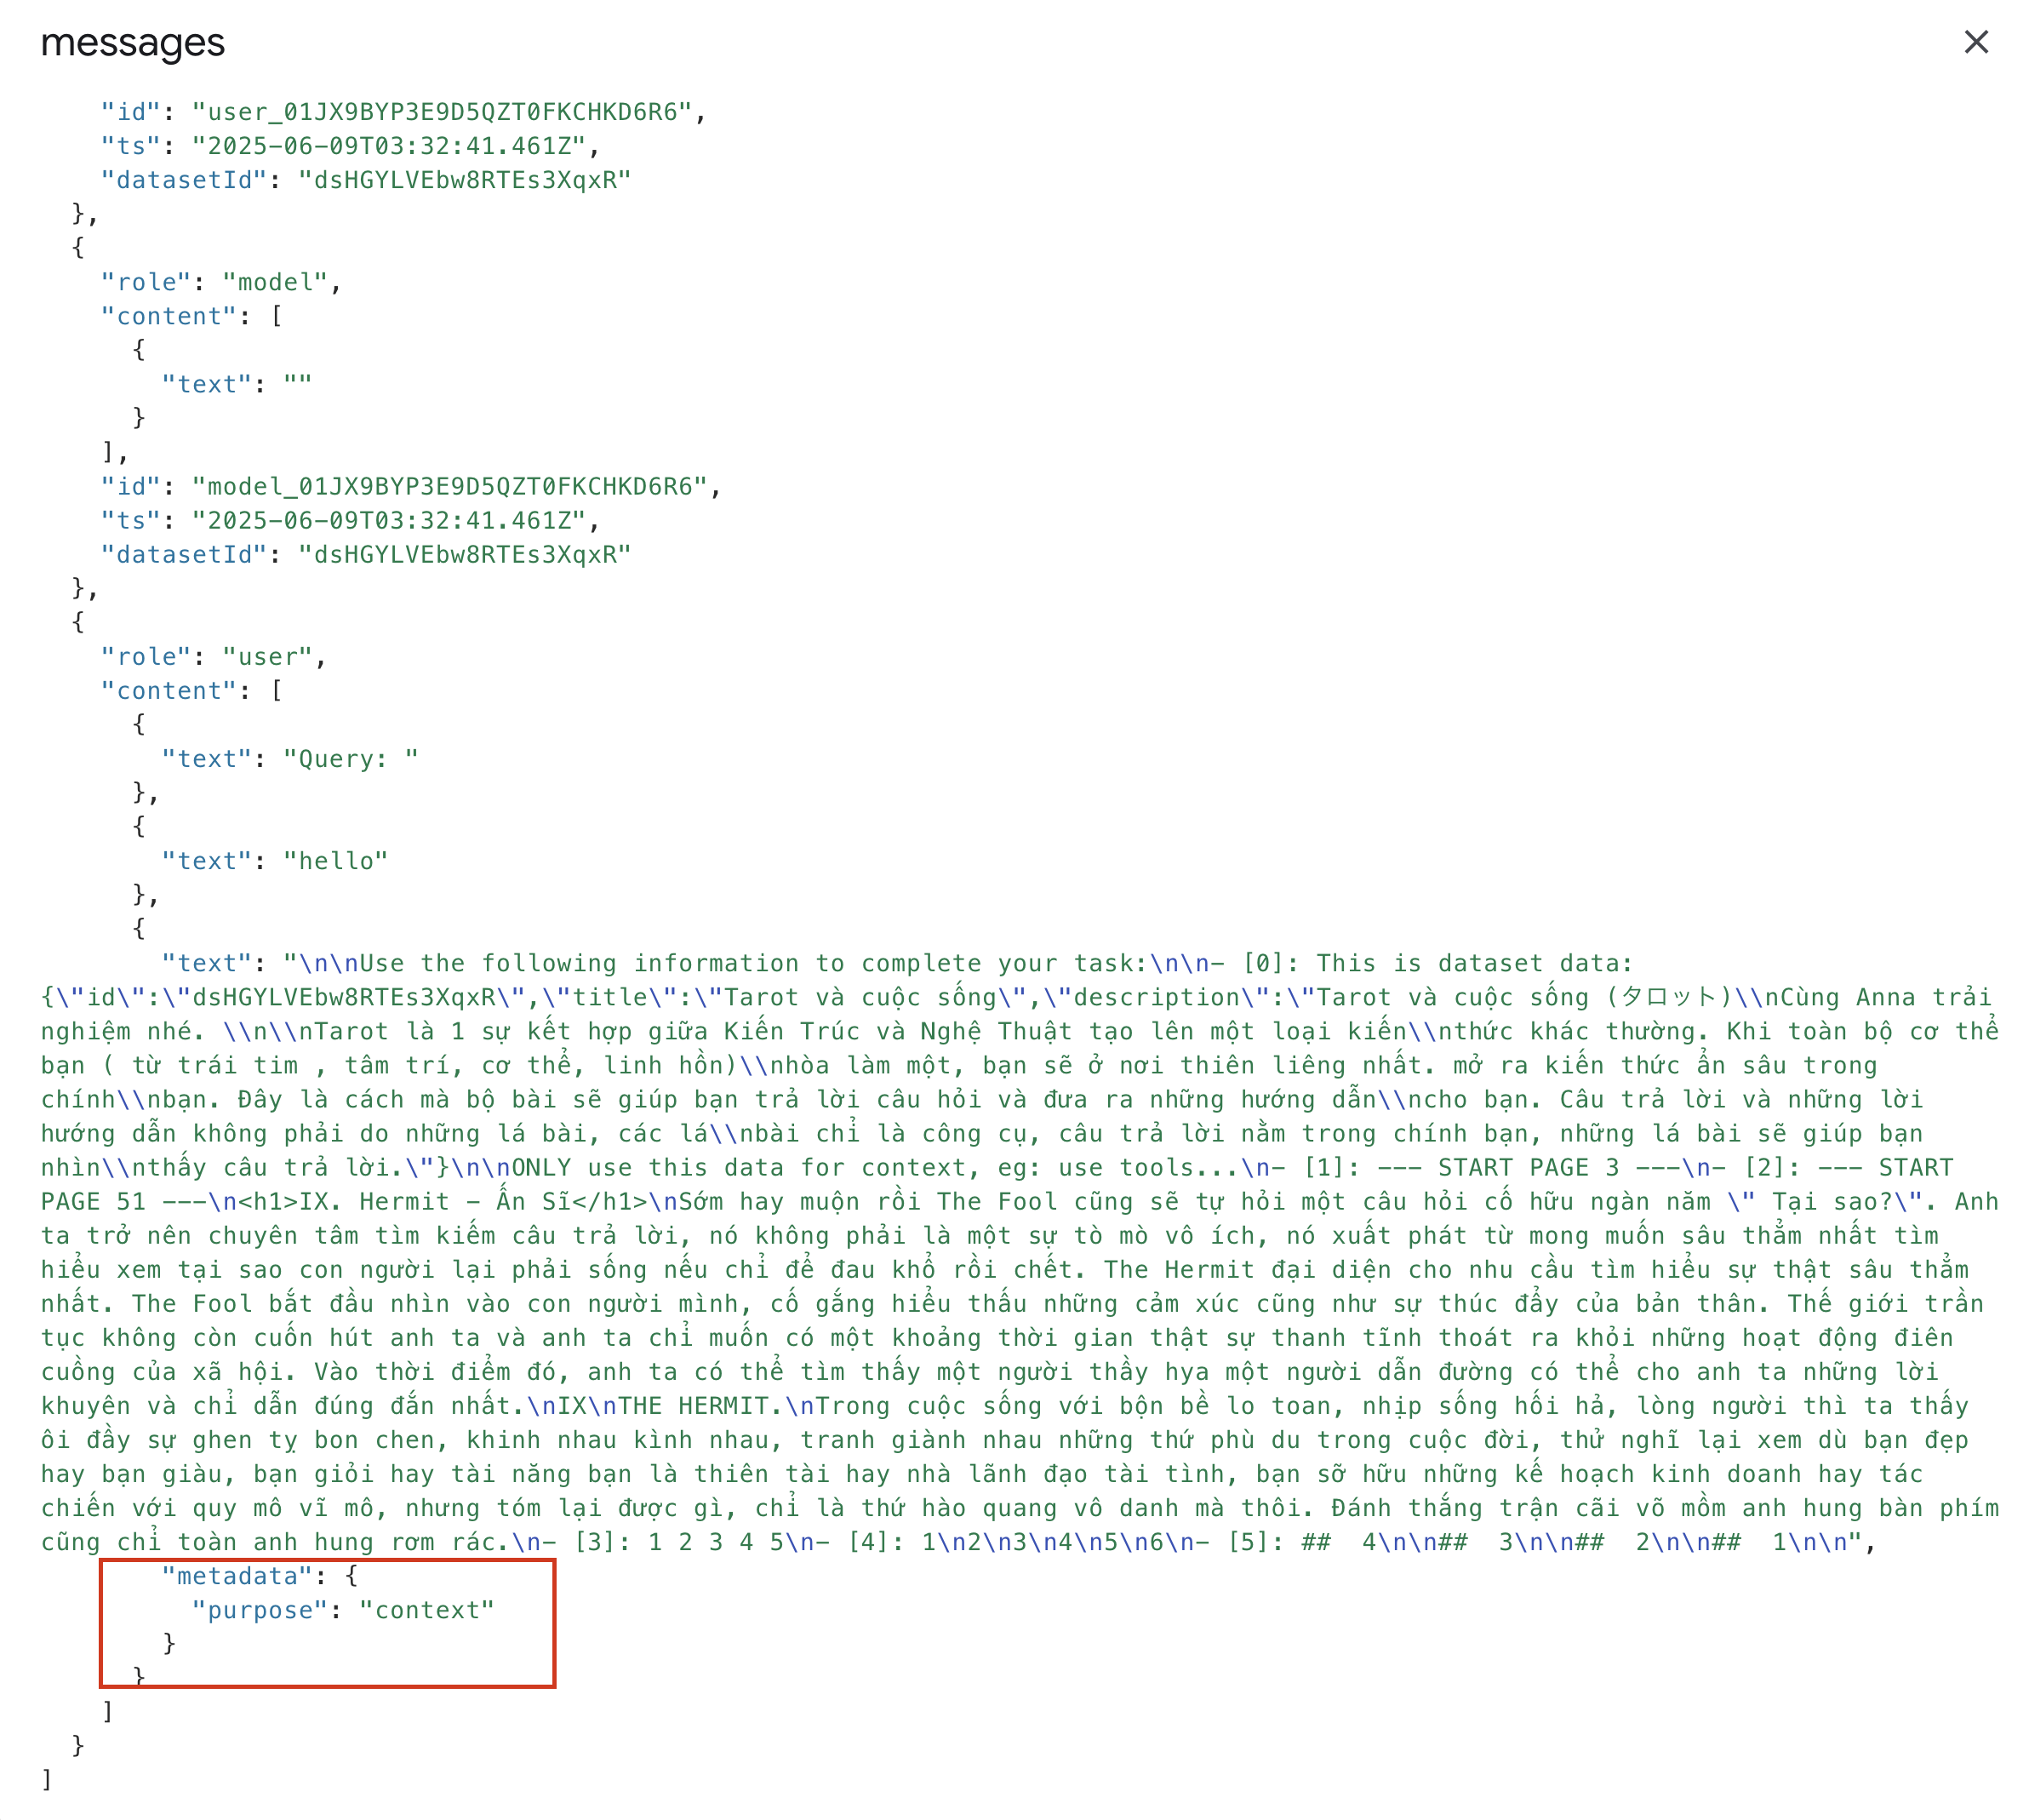The image size is (2029, 1820).
Task: Click the messages dialog title
Action: tap(133, 43)
